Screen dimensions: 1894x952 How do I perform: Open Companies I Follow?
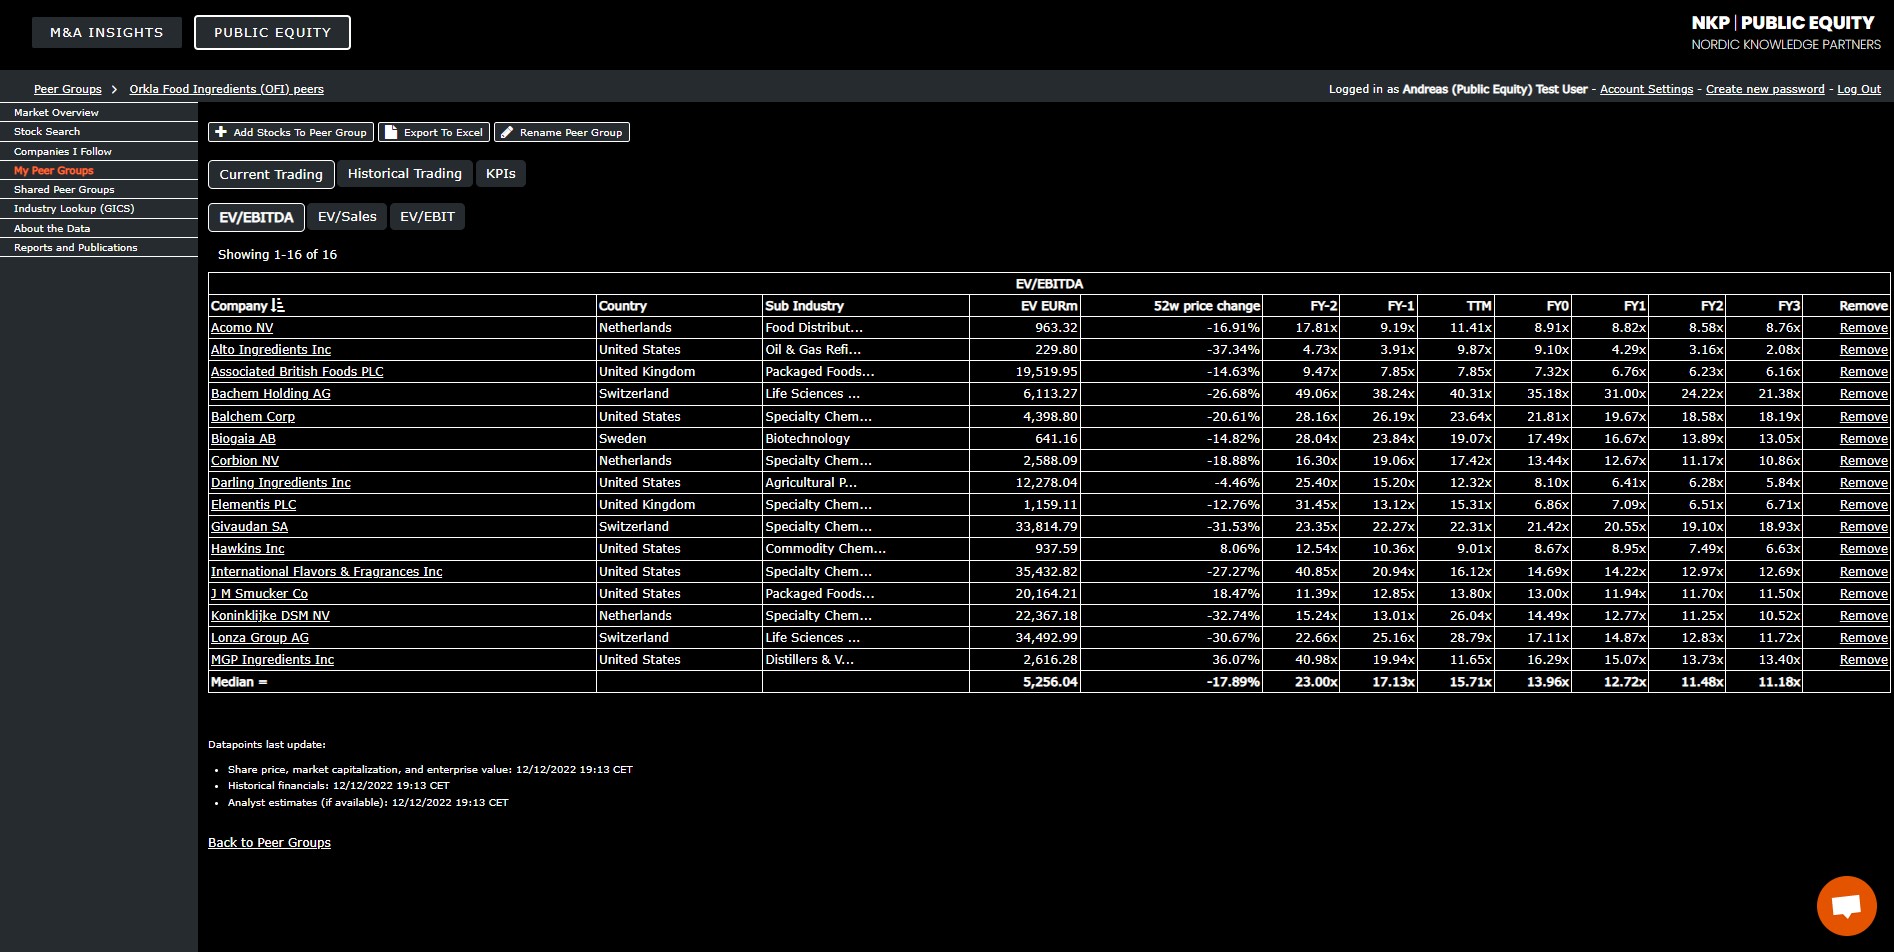point(63,152)
